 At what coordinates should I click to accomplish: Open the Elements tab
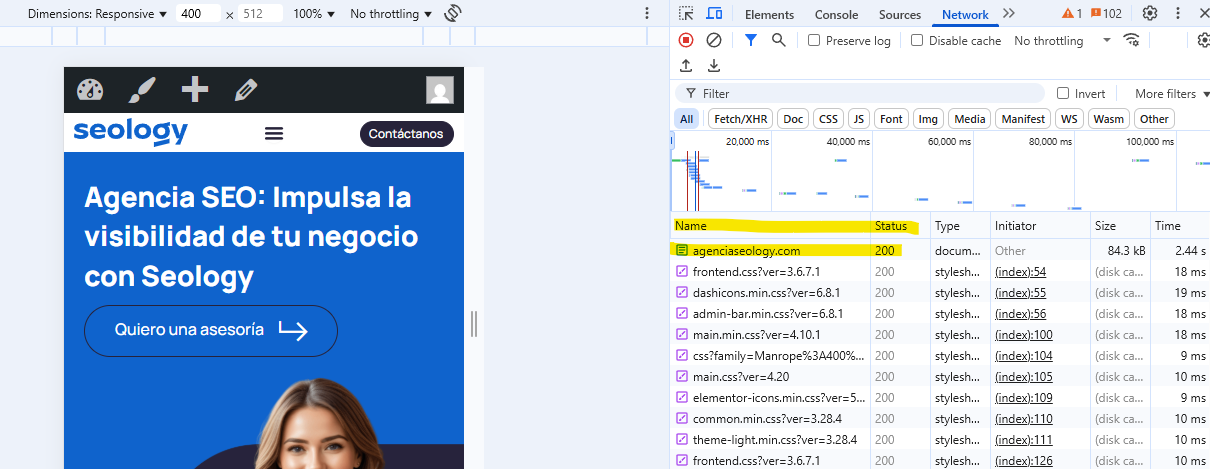(769, 14)
